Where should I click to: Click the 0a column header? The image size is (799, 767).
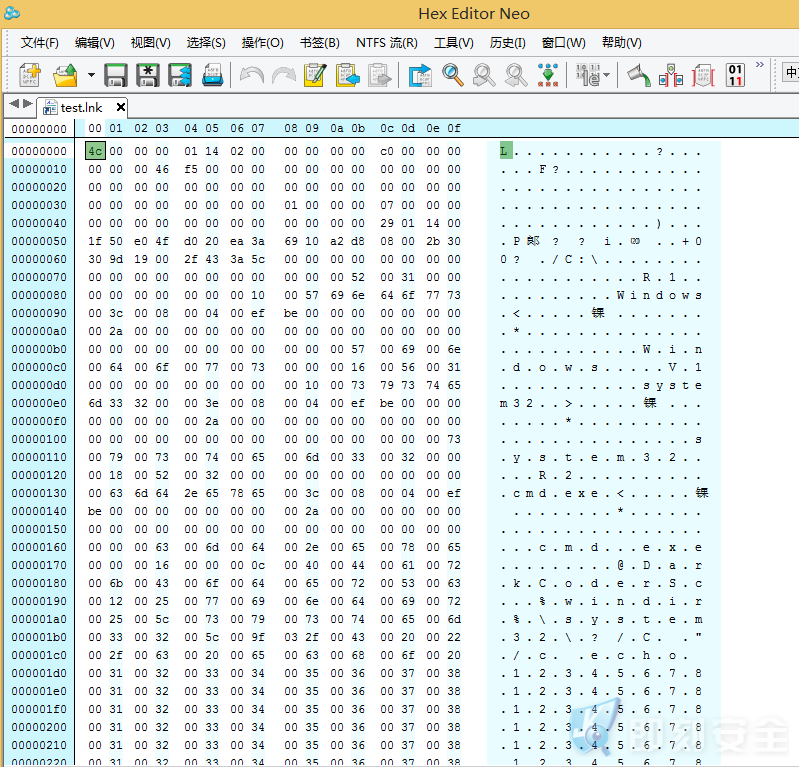tap(337, 128)
